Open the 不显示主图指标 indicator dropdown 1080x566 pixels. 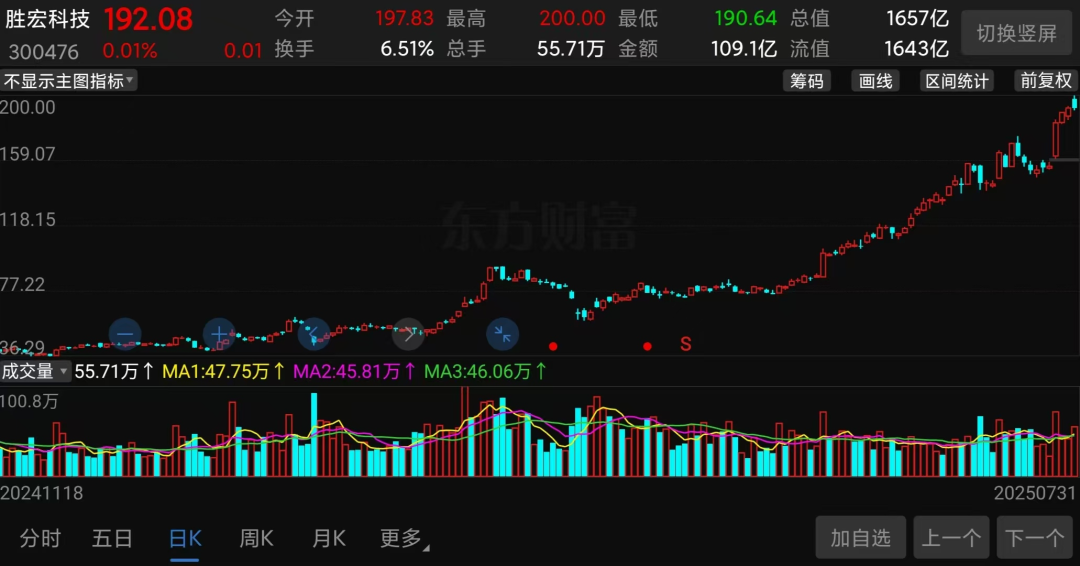click(69, 81)
